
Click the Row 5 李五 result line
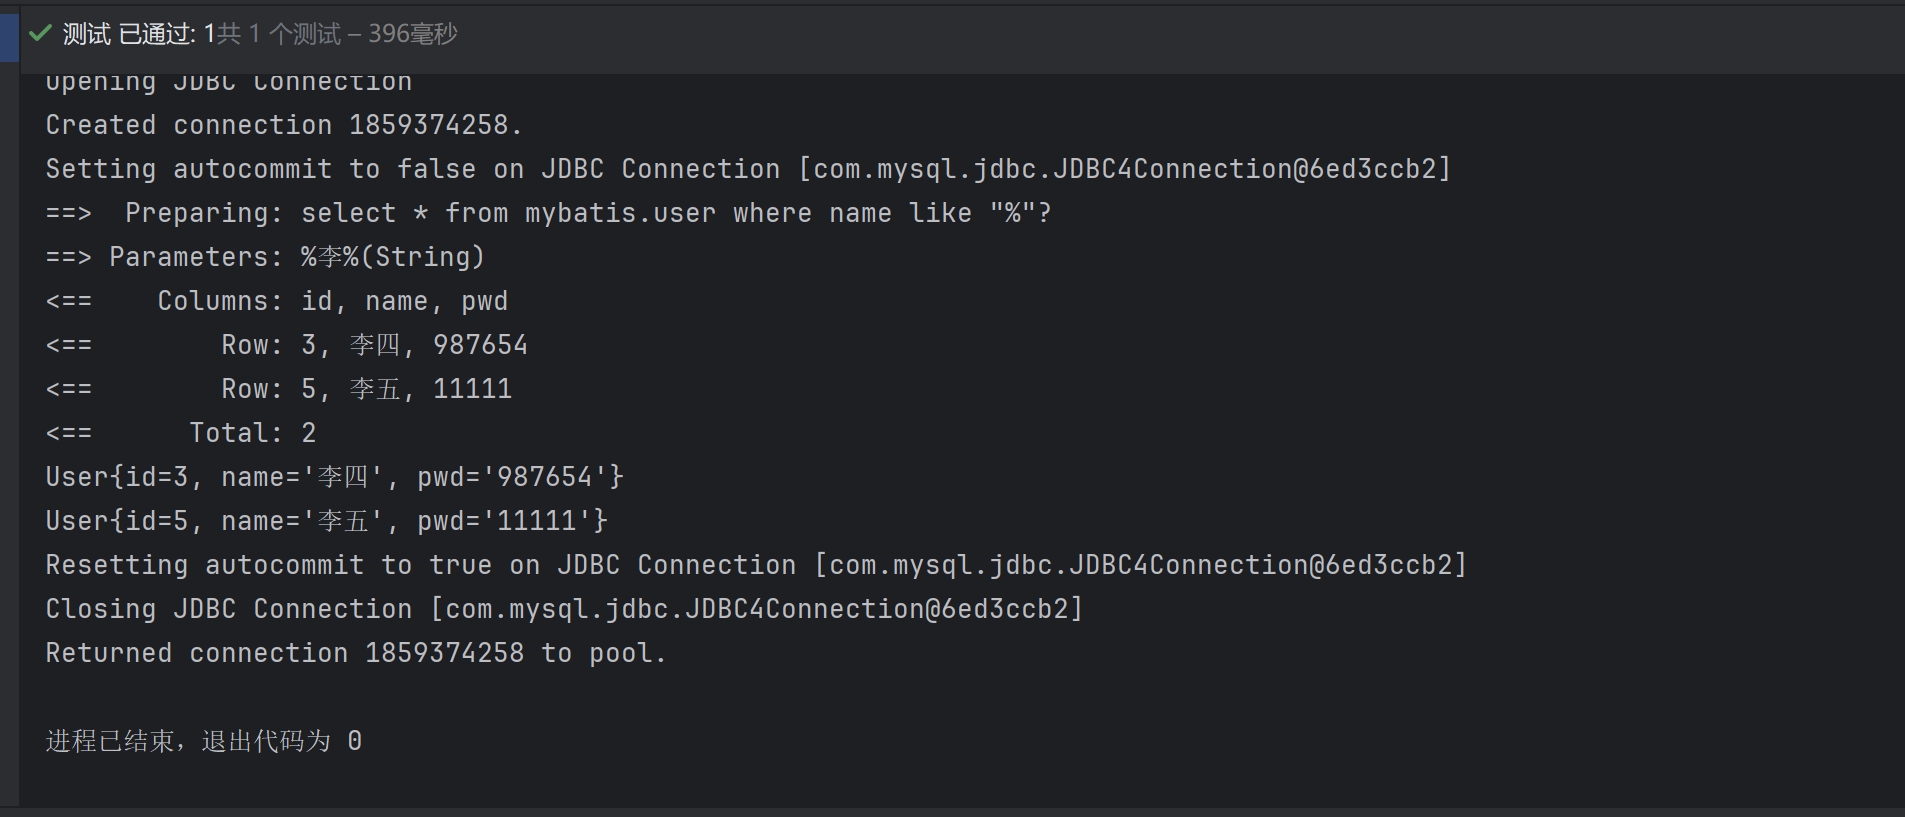[279, 389]
